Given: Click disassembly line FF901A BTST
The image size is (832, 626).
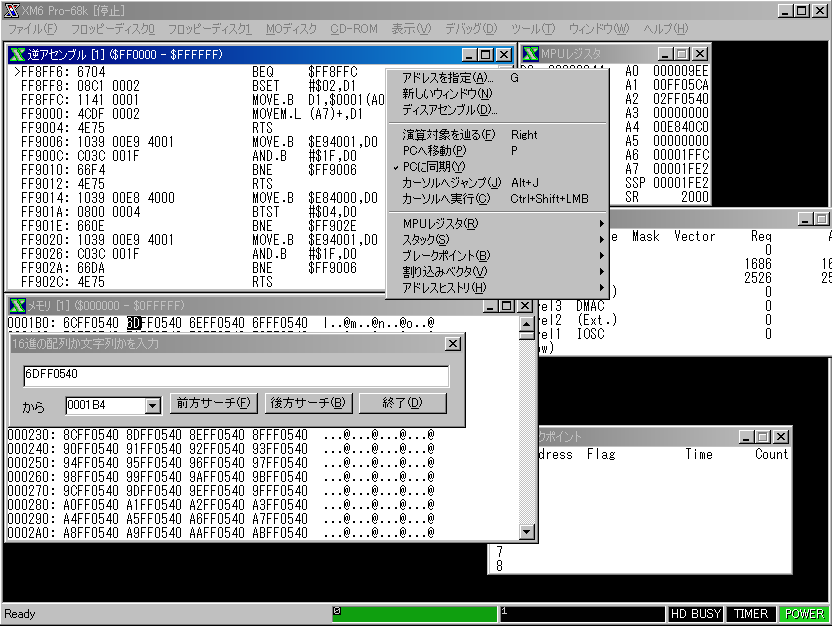Looking at the screenshot, I should pos(196,212).
